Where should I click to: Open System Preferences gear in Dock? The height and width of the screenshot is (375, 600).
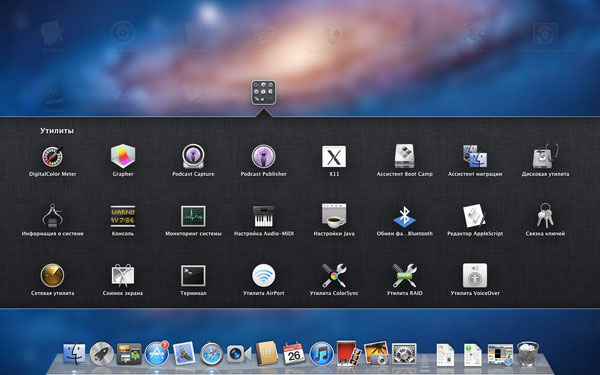[404, 354]
